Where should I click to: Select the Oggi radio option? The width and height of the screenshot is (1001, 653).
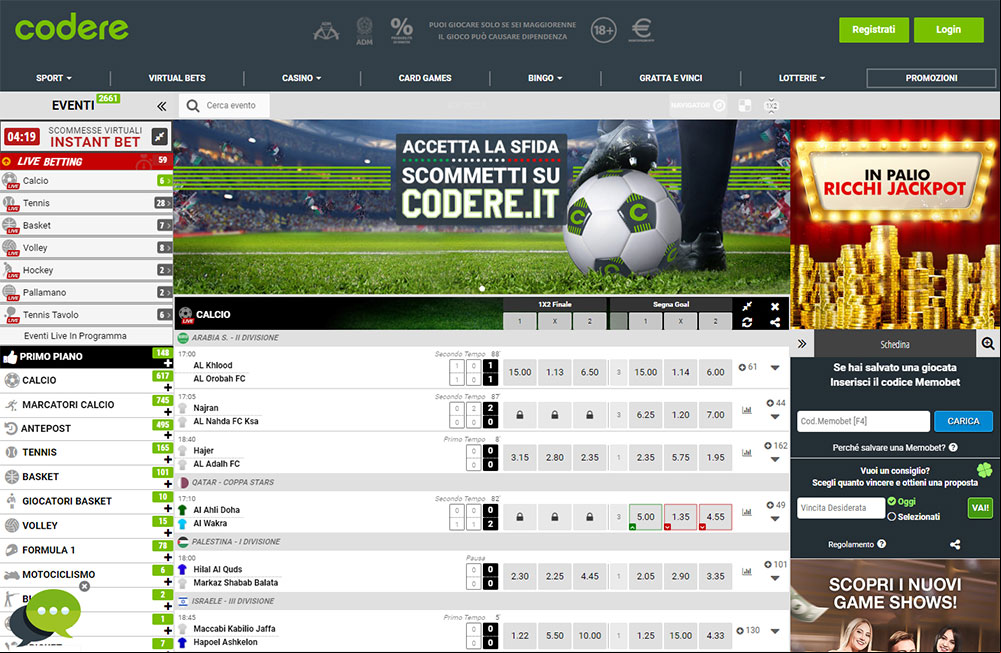891,501
